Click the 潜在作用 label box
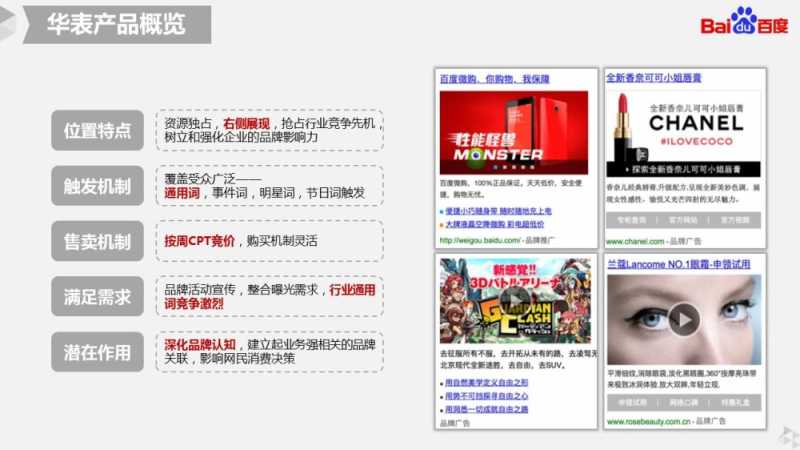The width and height of the screenshot is (800, 450). click(97, 352)
